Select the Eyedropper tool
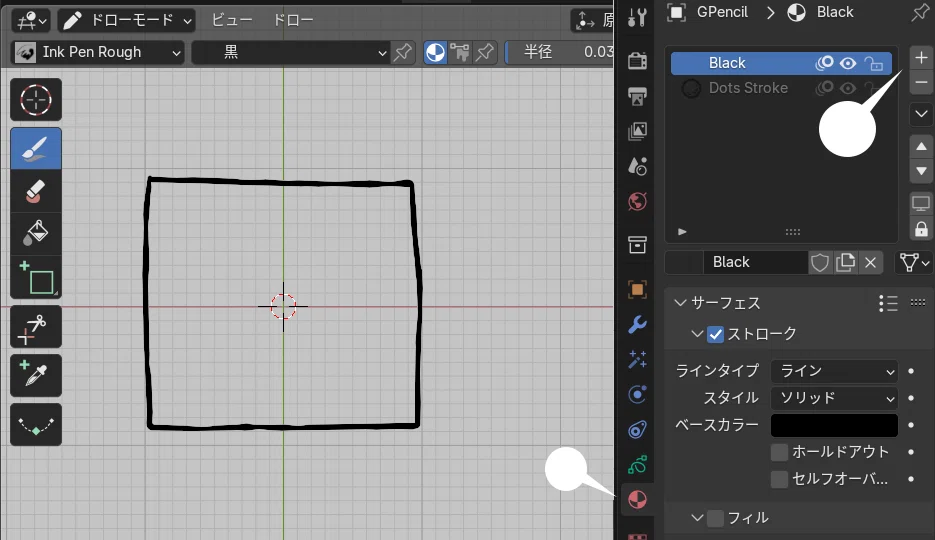Screen dimensions: 935x540 click(x=36, y=375)
